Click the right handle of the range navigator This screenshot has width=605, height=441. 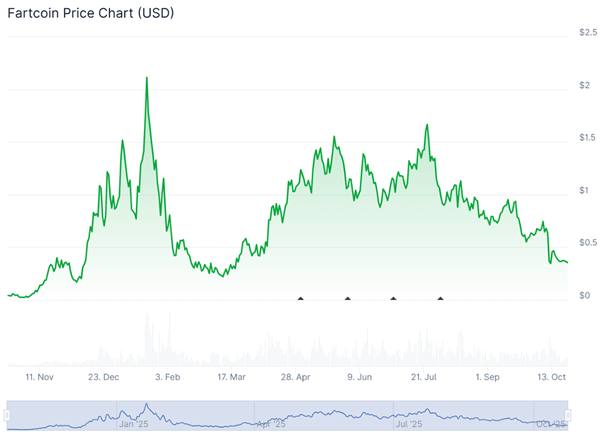point(568,415)
